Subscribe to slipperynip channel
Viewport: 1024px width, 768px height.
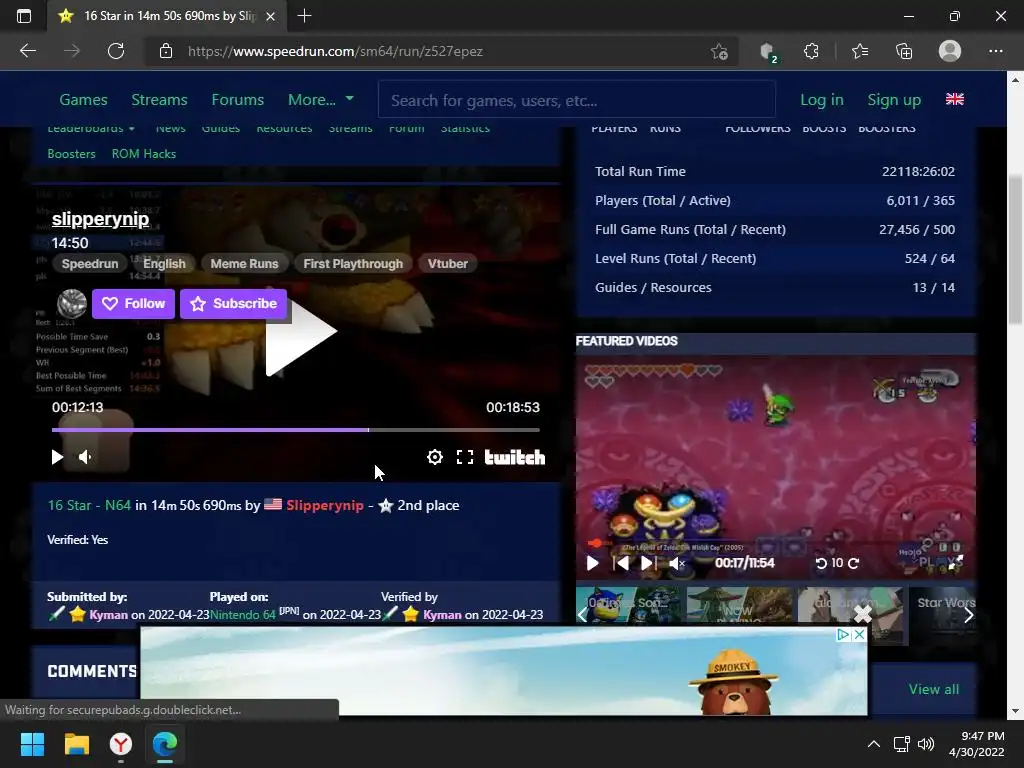click(234, 304)
